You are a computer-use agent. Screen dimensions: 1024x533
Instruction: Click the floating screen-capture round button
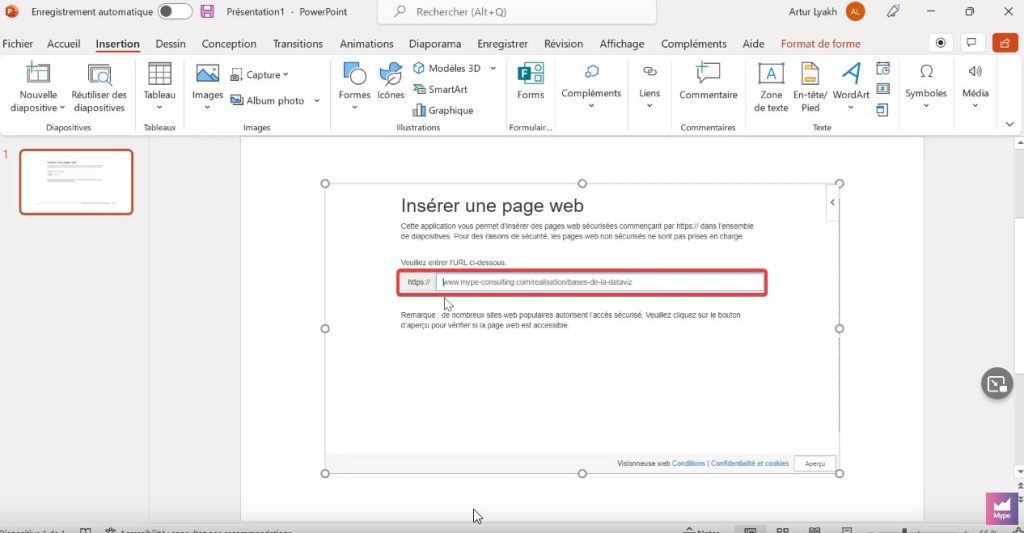pos(997,383)
